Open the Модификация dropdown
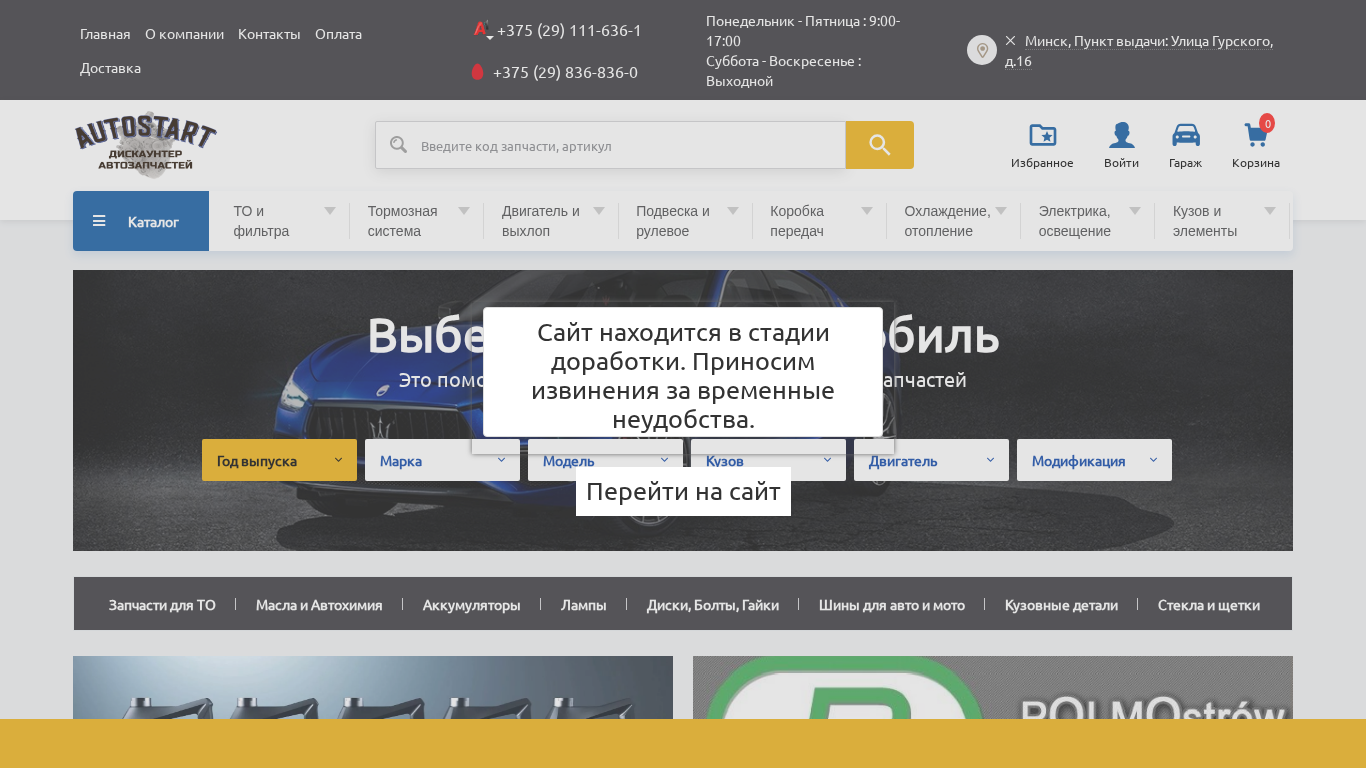Viewport: 1366px width, 768px height. pos(1094,460)
